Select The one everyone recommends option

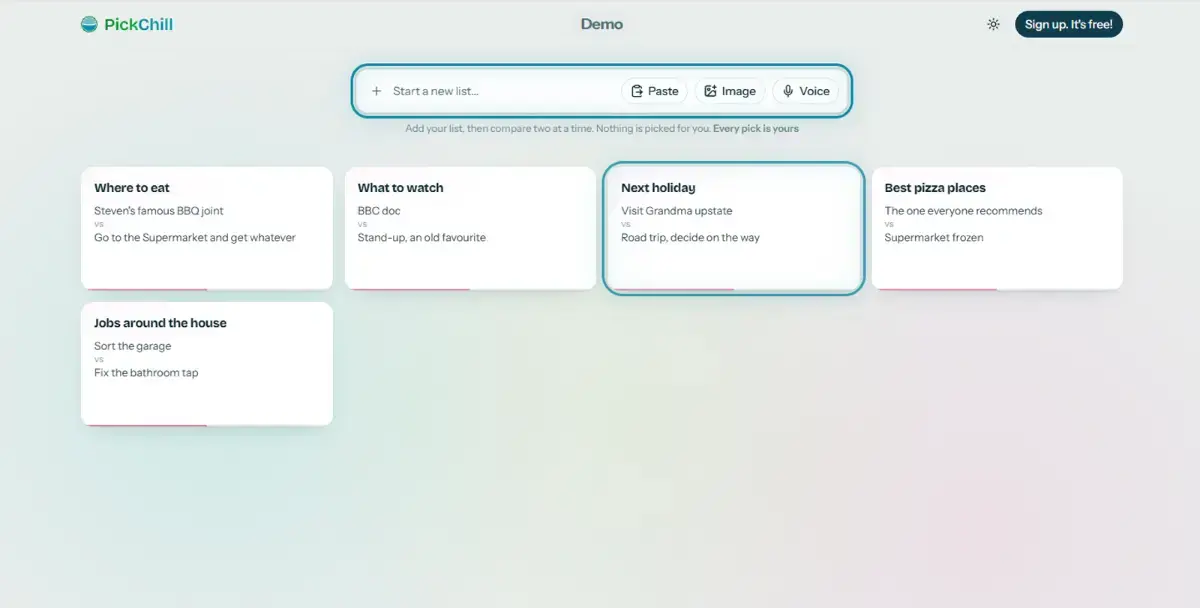tap(963, 211)
